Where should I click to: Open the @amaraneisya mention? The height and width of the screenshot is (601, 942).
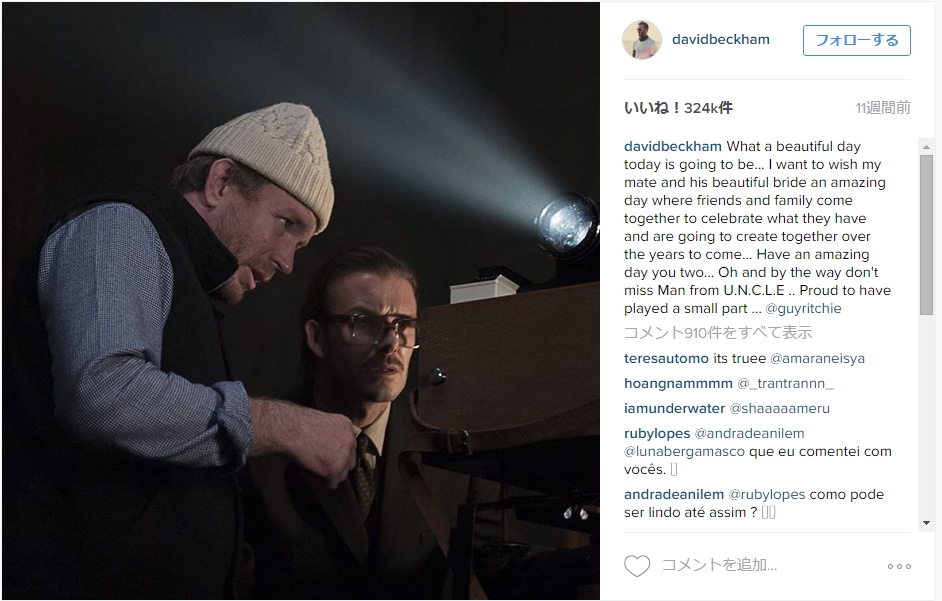818,358
